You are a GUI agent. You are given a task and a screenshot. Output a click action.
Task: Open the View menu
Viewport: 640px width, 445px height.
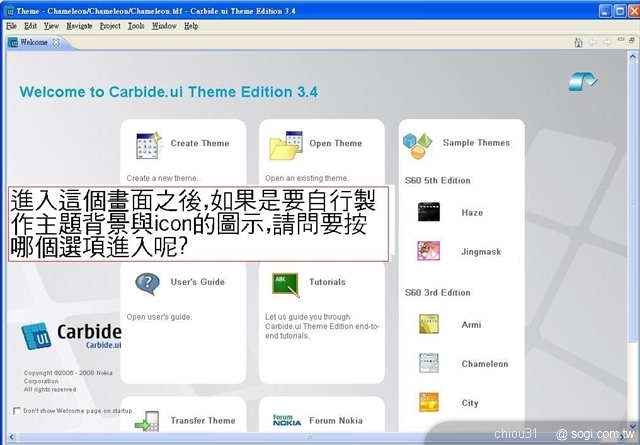(51, 26)
